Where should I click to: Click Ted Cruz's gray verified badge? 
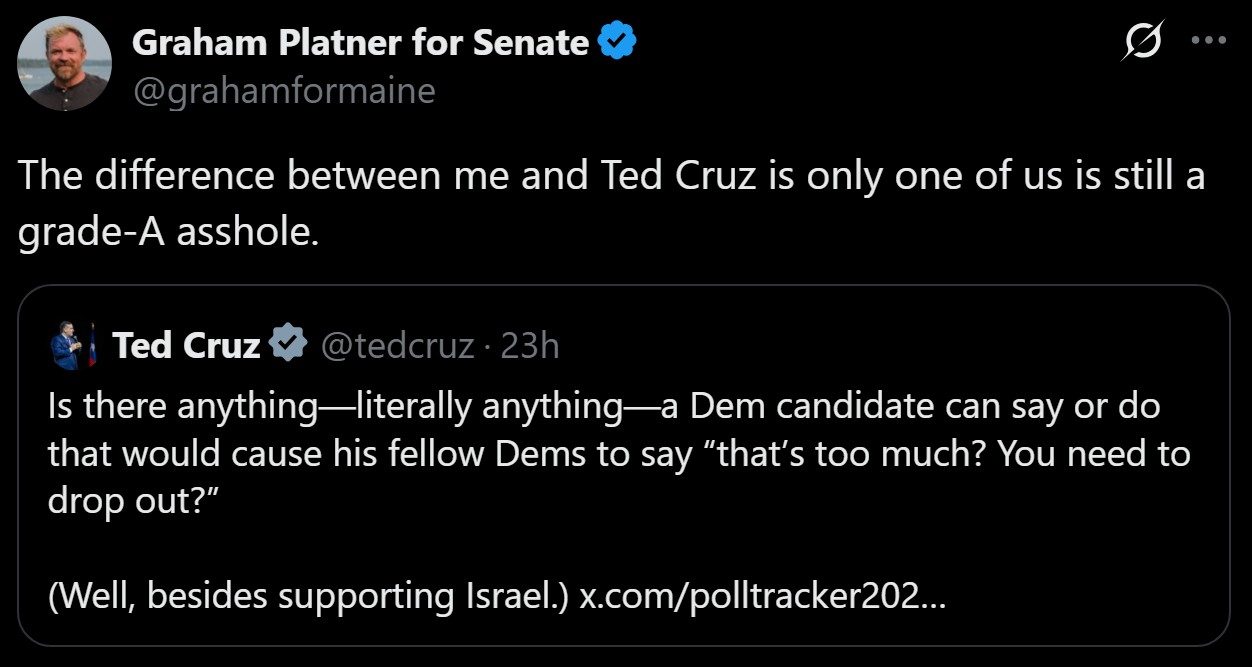point(289,345)
